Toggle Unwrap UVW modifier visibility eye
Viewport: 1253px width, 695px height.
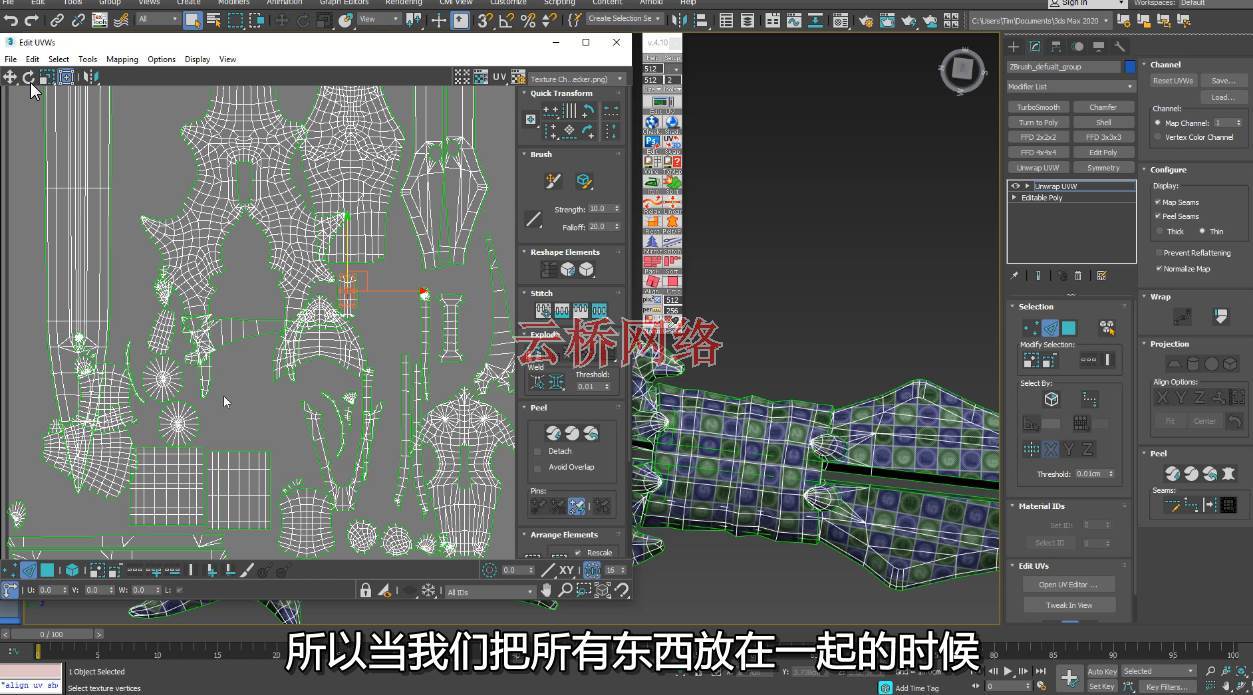click(1015, 186)
